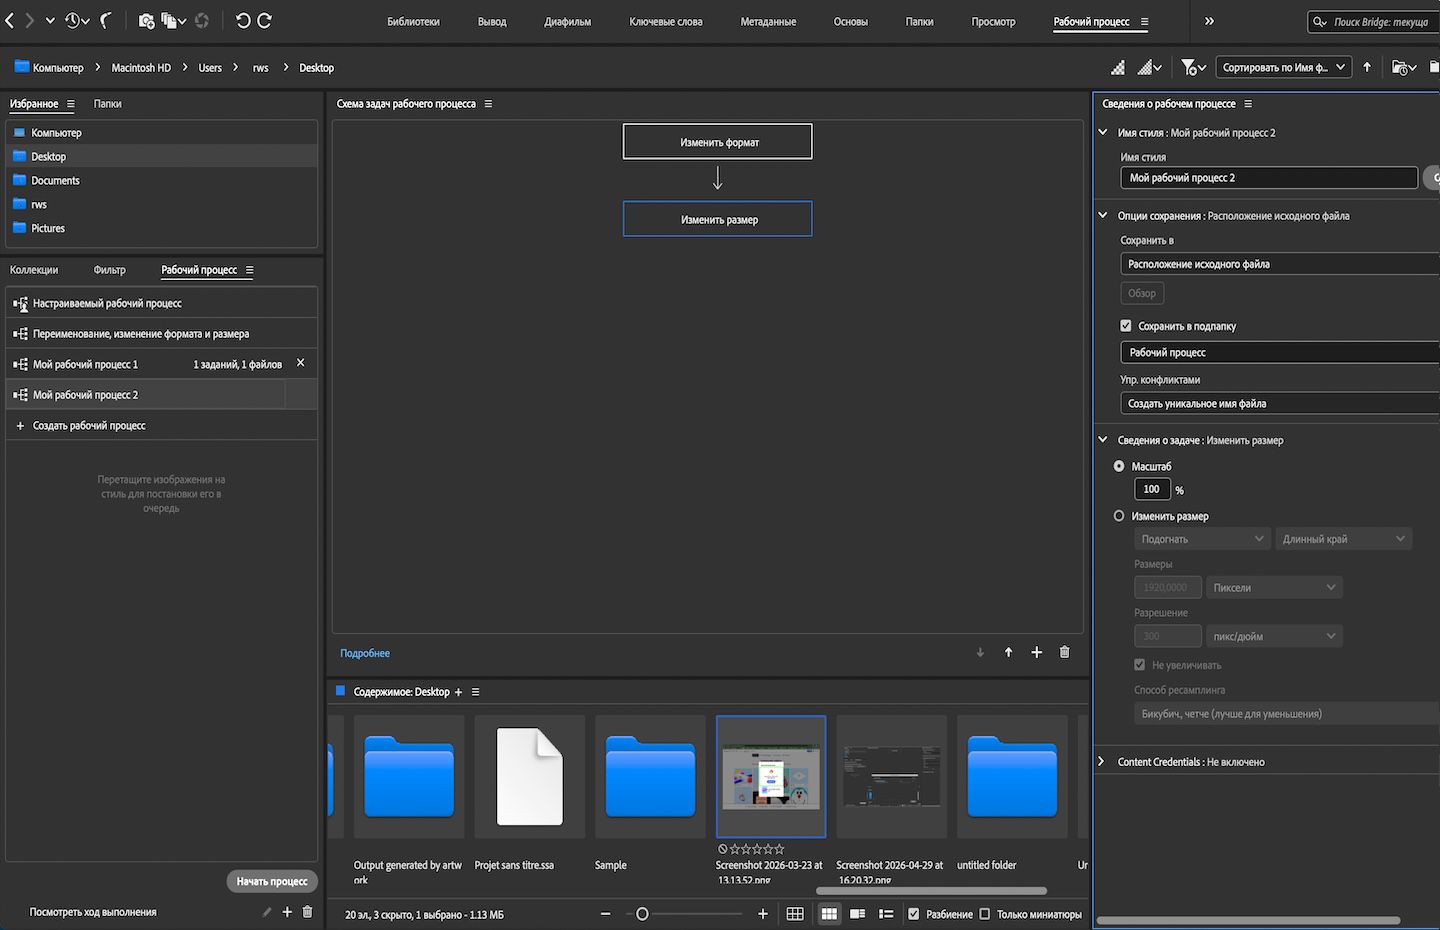Click the Подробнее link
This screenshot has width=1440, height=930.
click(365, 653)
